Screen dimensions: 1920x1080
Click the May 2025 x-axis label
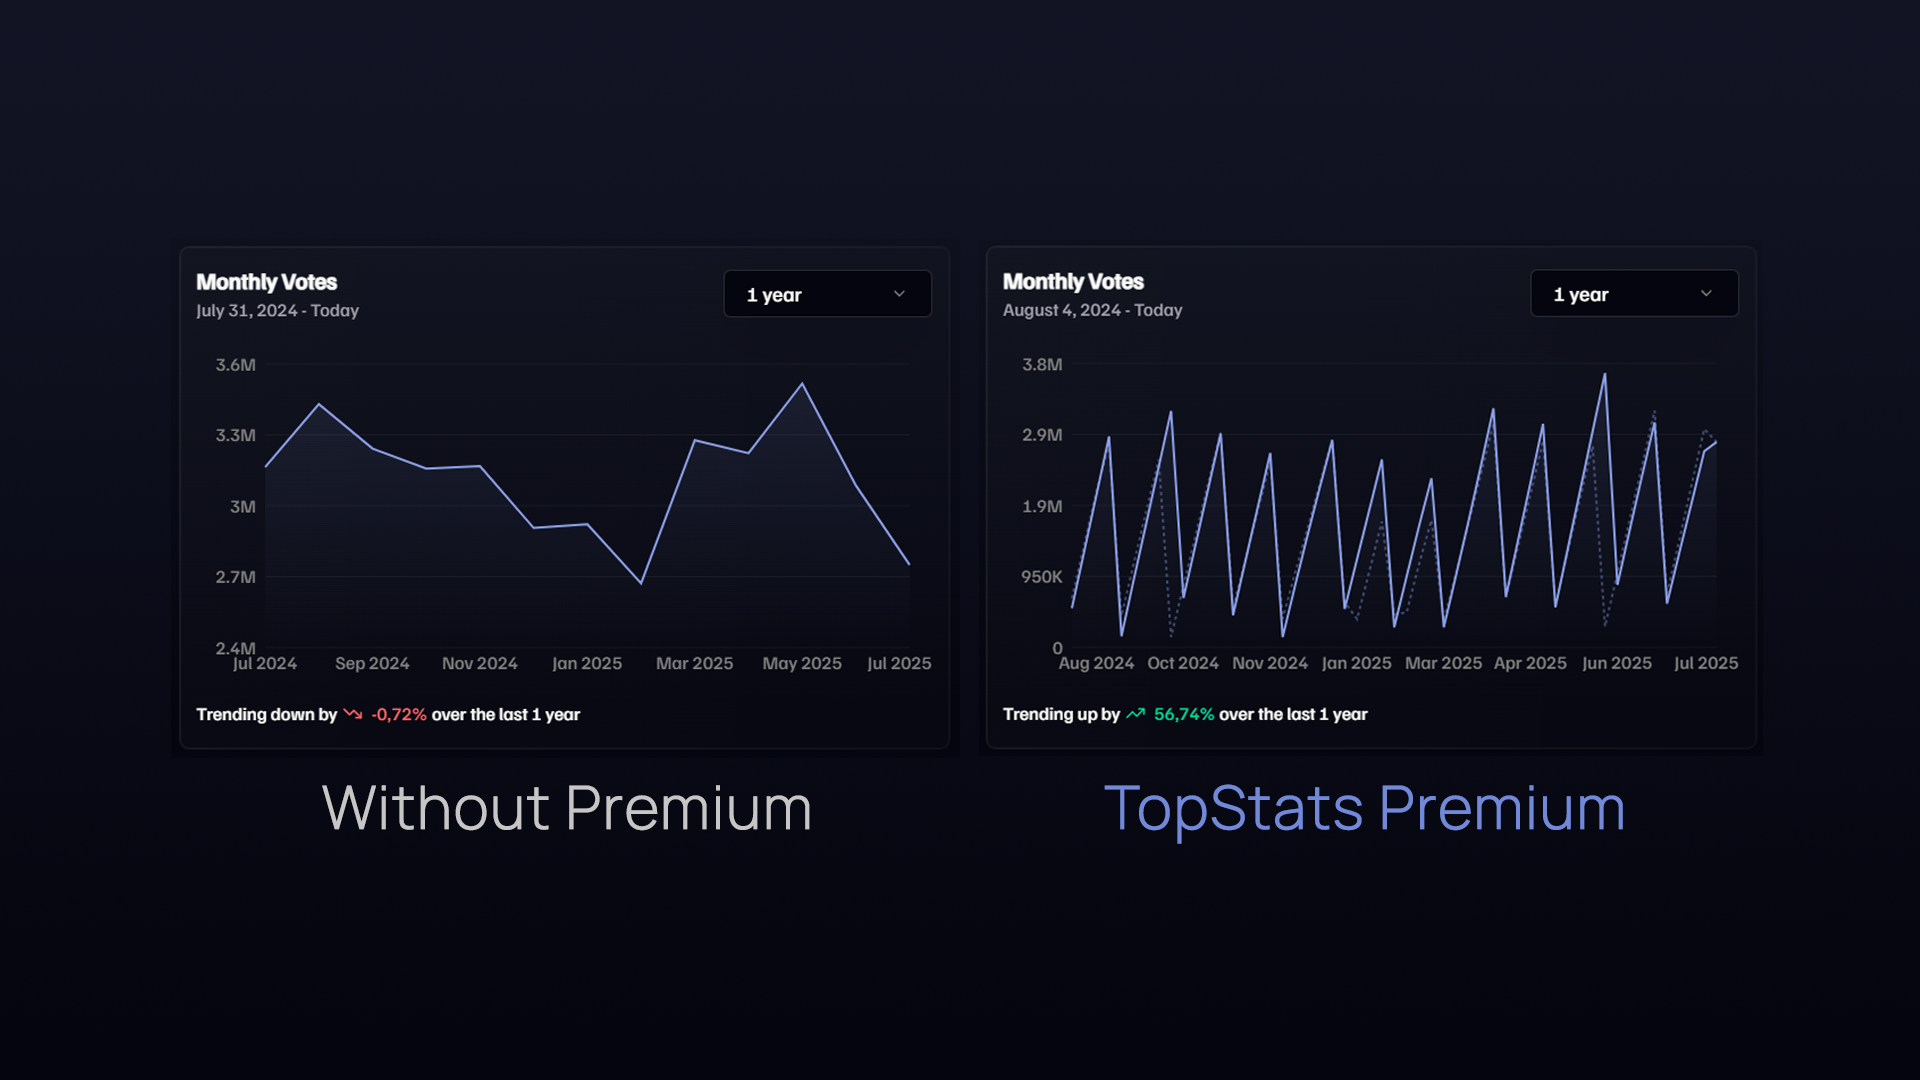click(x=802, y=663)
